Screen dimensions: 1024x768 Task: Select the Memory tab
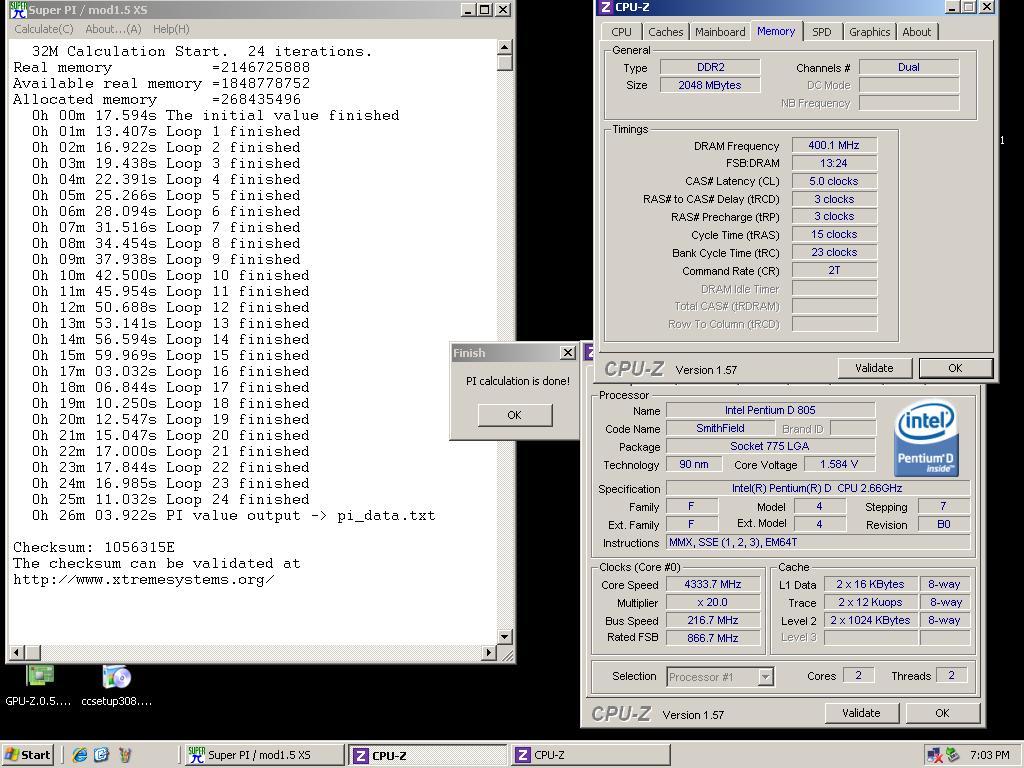(x=776, y=31)
